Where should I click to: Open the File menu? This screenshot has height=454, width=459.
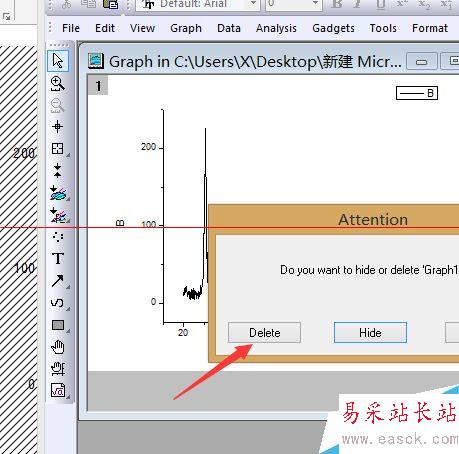71,28
